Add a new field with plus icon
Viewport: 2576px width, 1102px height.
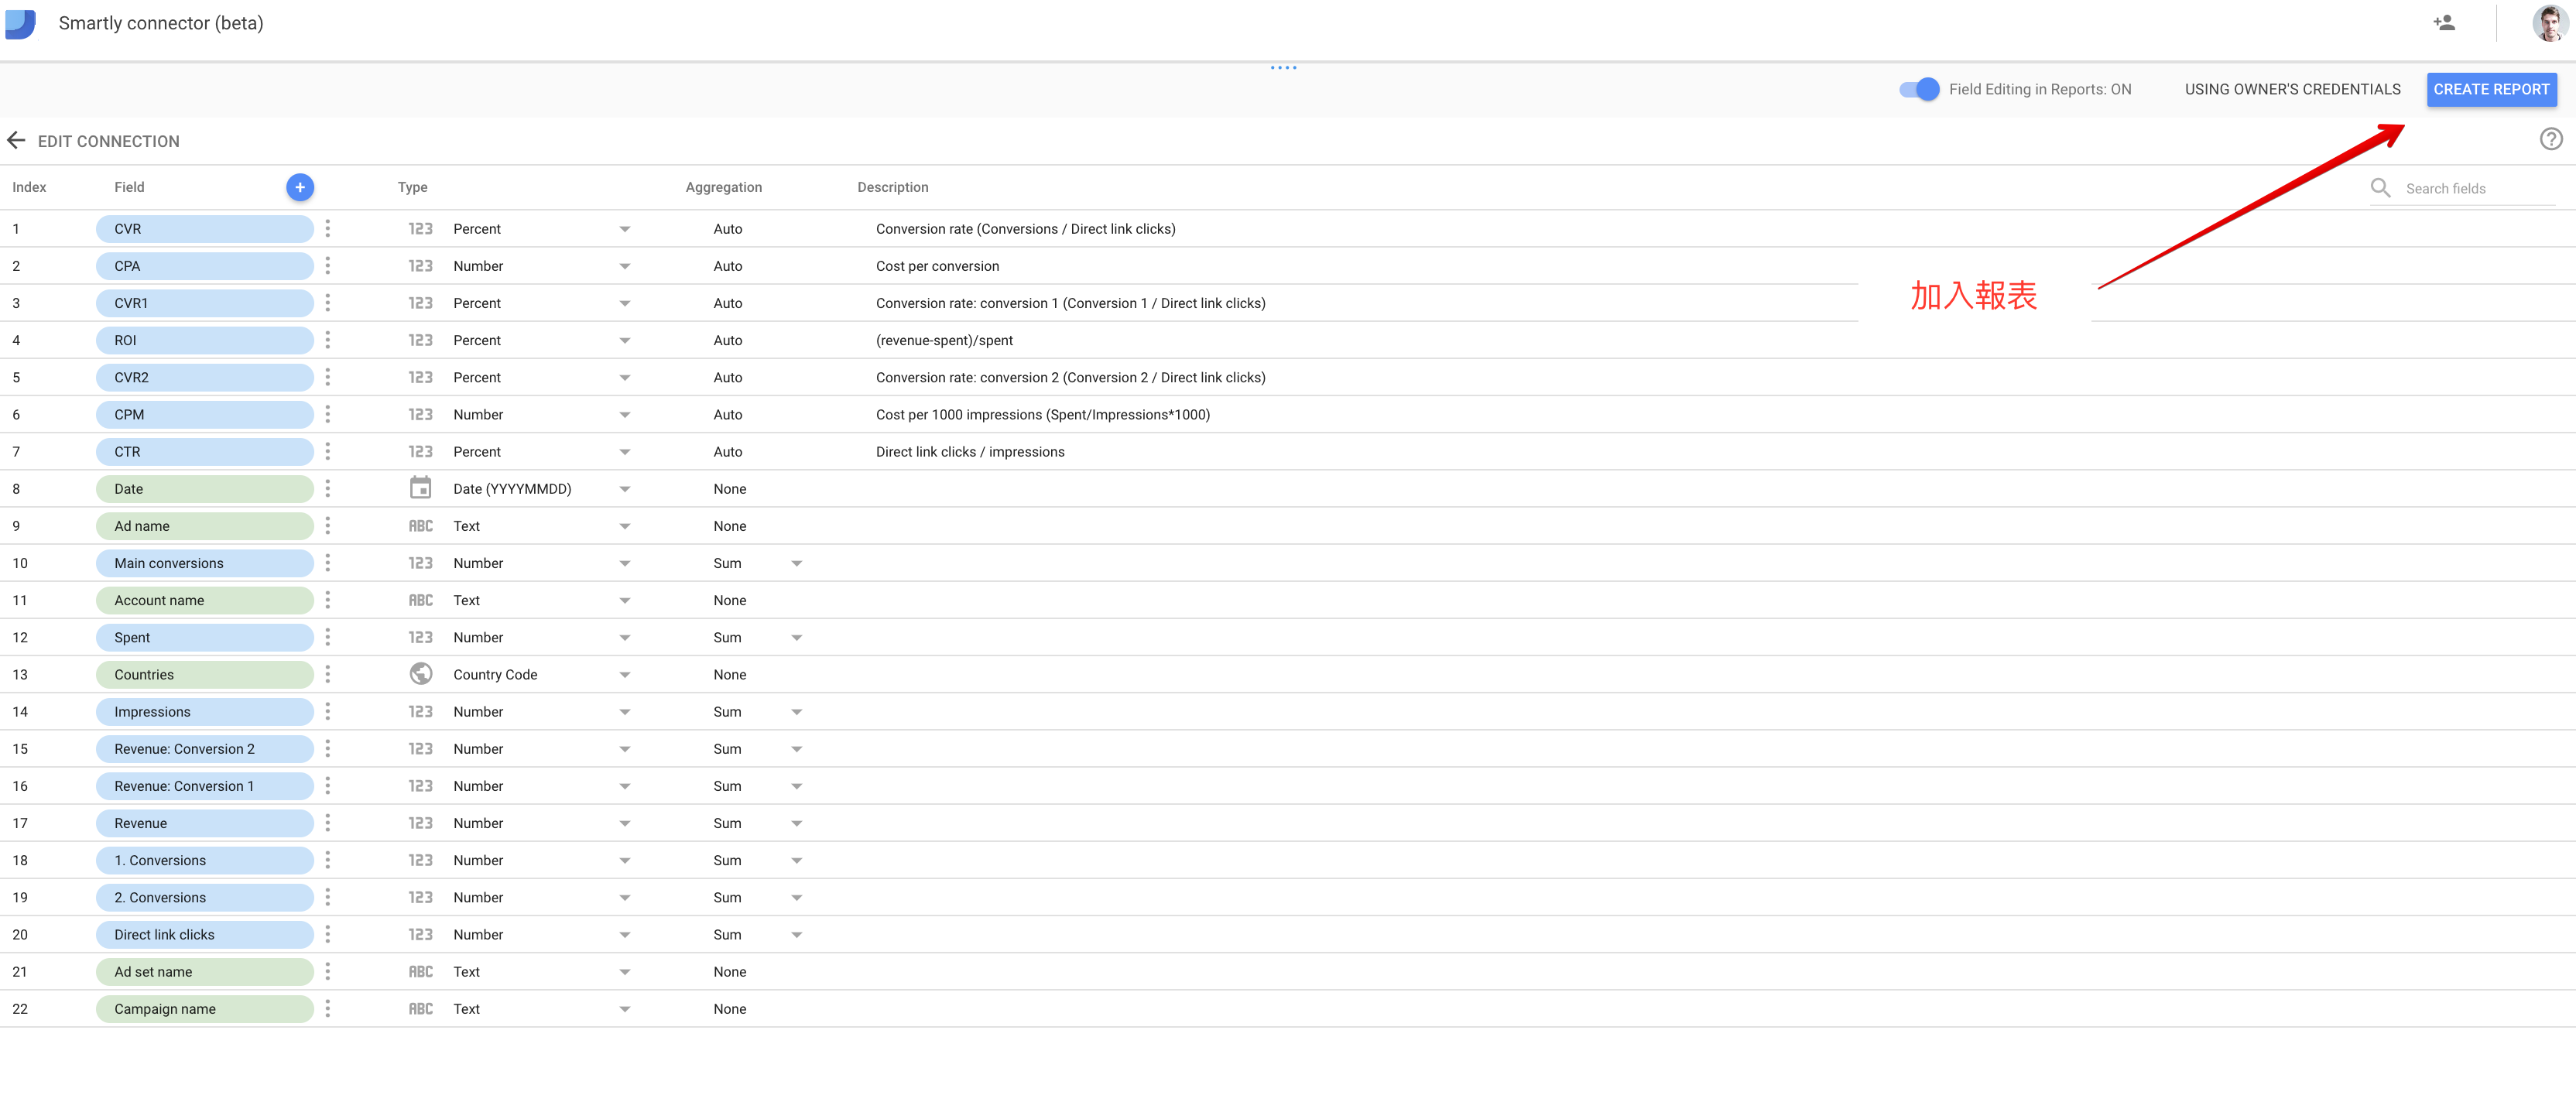[x=300, y=187]
